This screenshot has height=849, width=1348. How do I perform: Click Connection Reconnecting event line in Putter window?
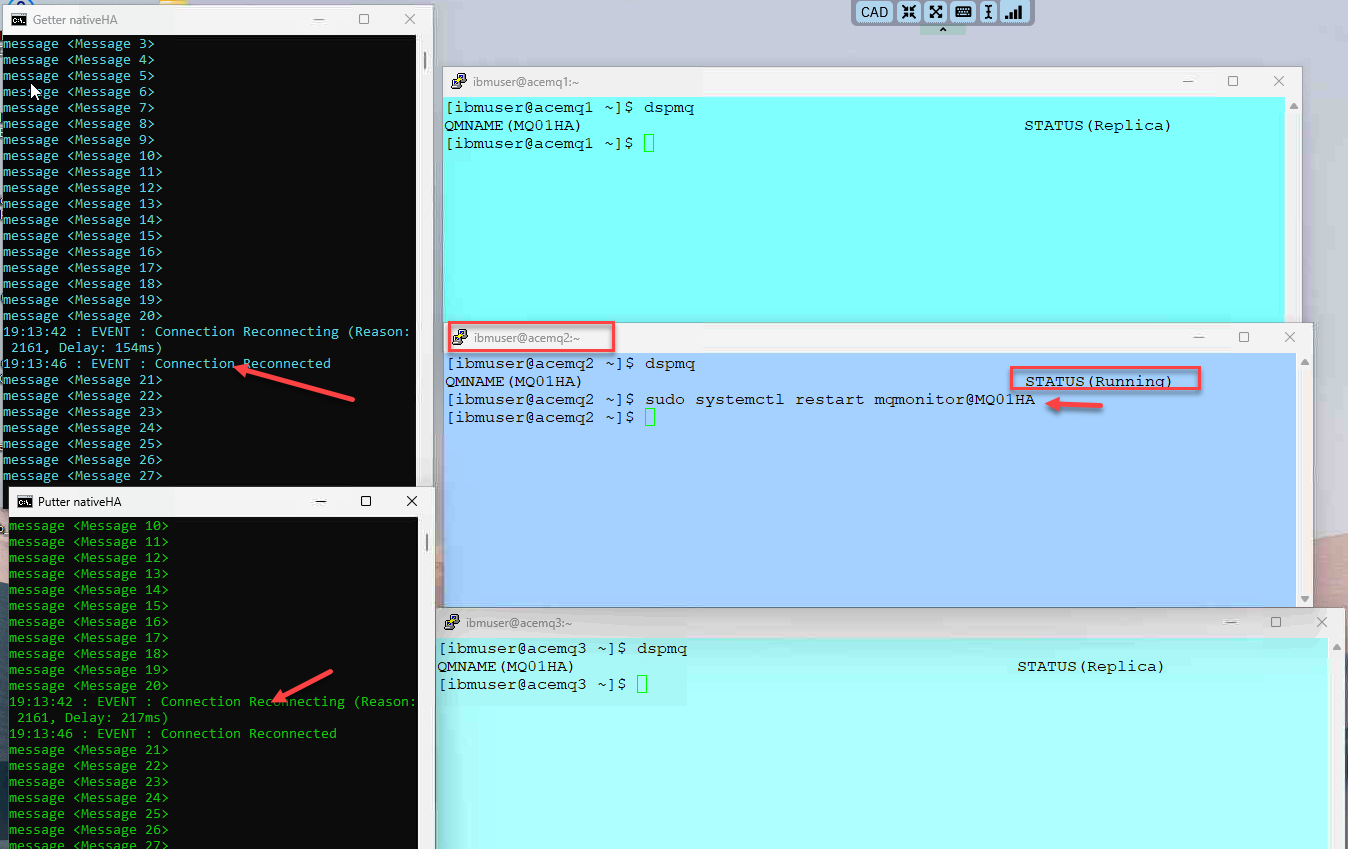click(213, 709)
